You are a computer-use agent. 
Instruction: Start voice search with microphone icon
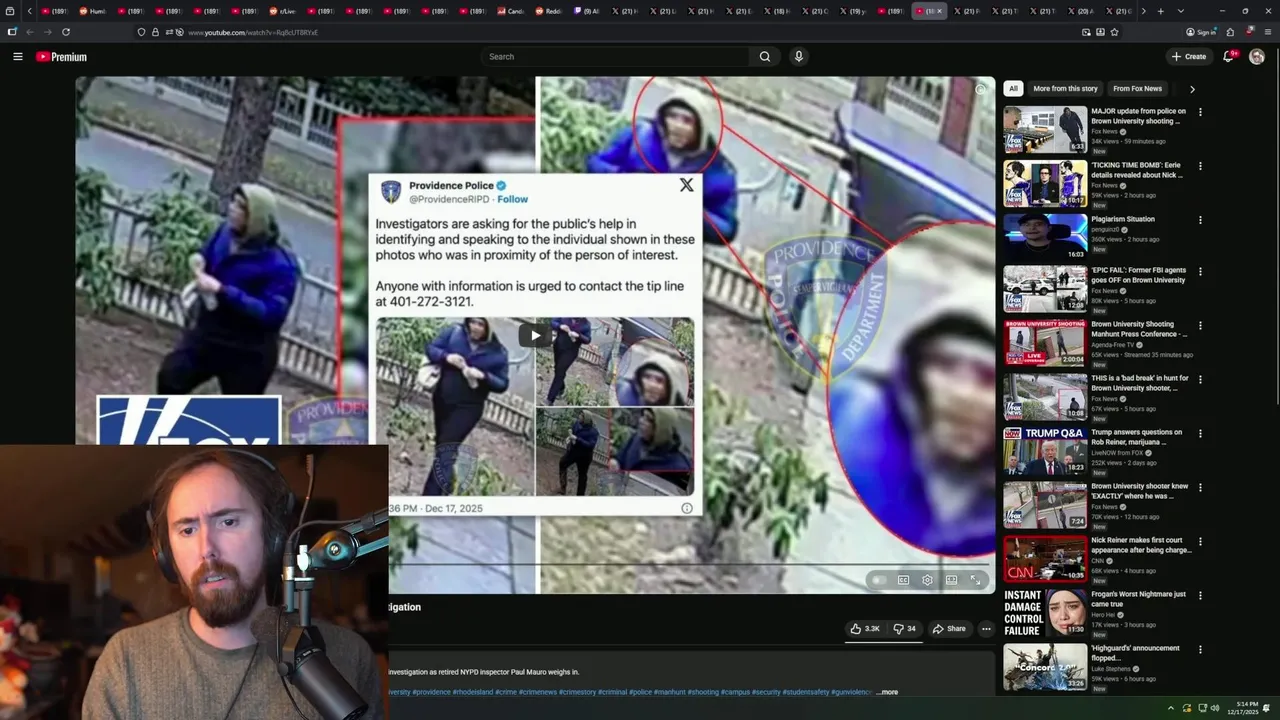coord(798,57)
